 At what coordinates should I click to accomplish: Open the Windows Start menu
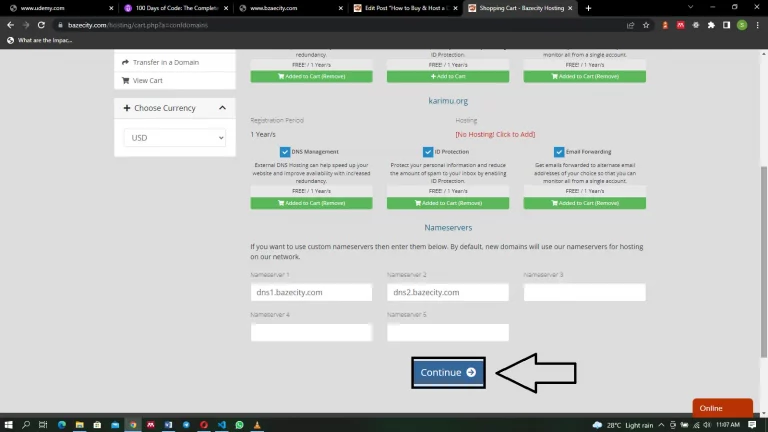pos(8,425)
